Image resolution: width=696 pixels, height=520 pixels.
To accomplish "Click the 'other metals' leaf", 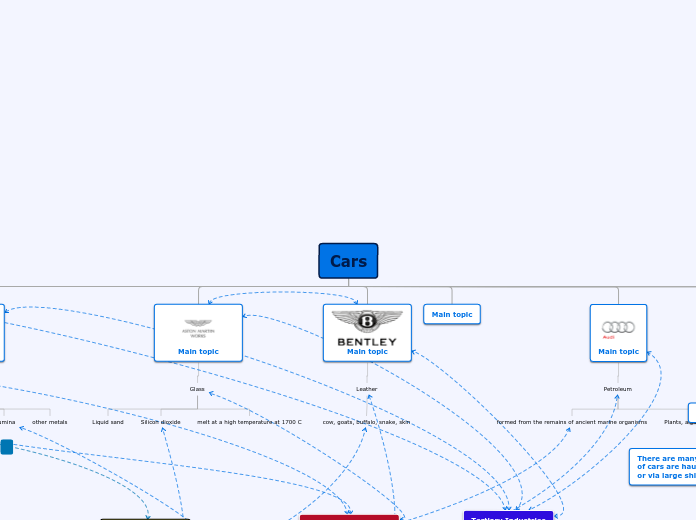I will (x=50, y=422).
